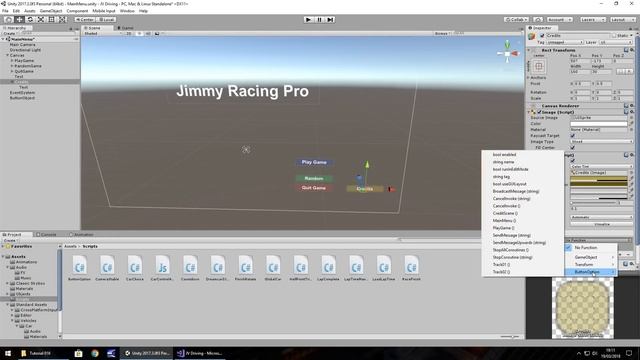Expand the RandomGame hierarchy item

(12, 66)
